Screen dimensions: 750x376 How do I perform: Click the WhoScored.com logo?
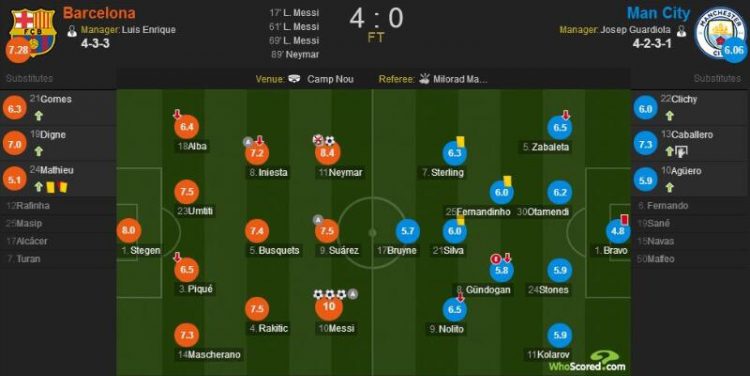[x=587, y=362]
